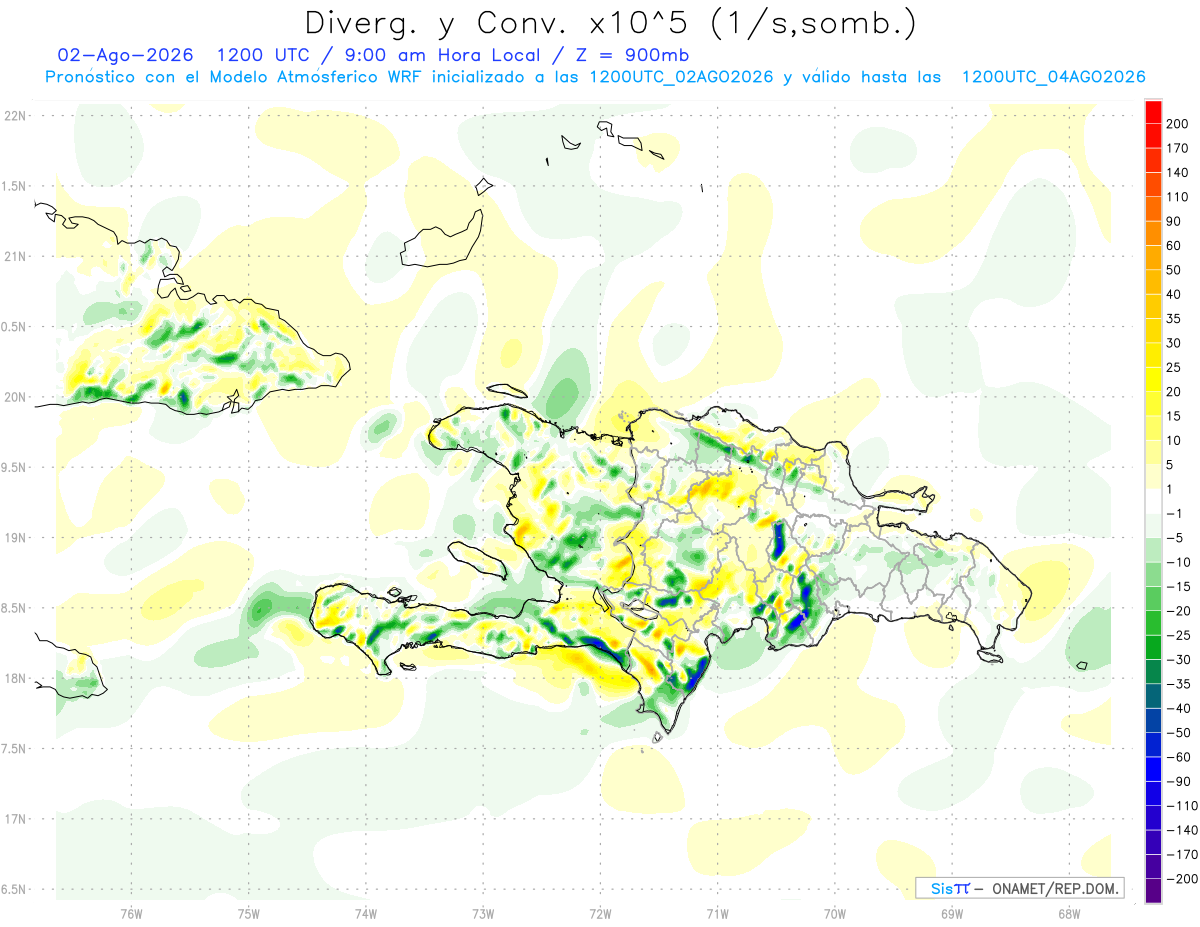Click the '71W' longitude label
The image size is (1200, 927).
717,913
